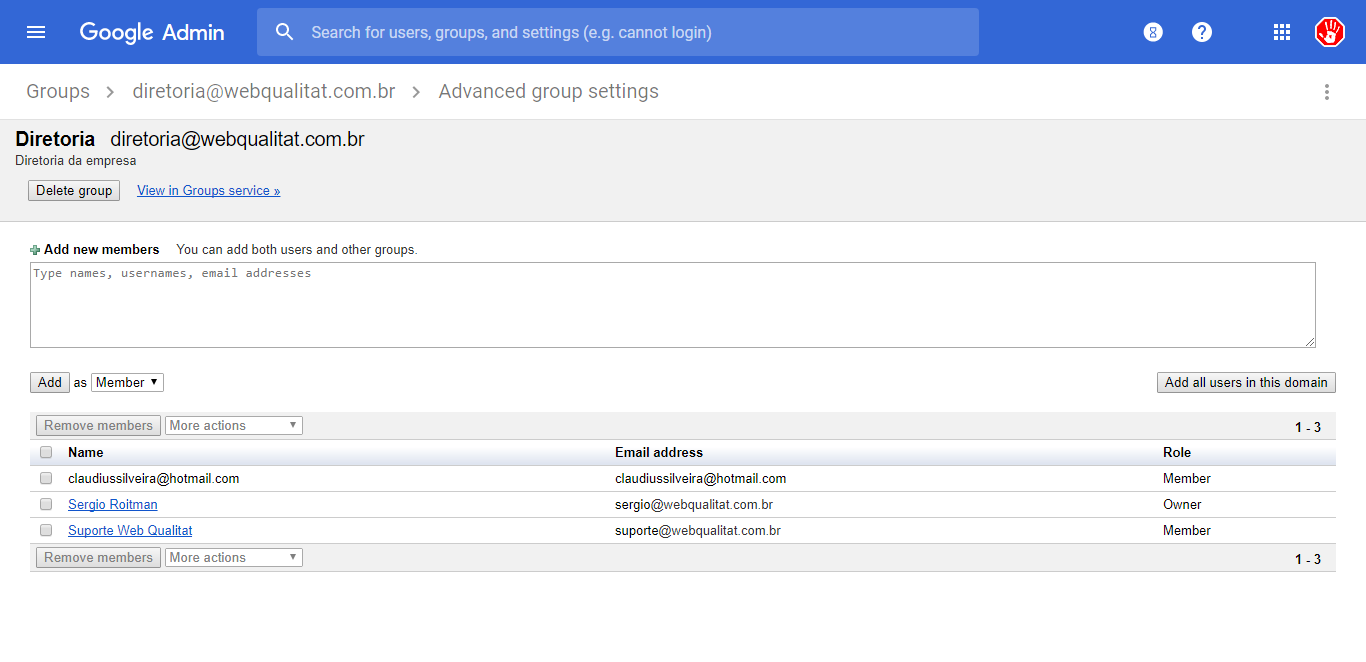The height and width of the screenshot is (662, 1366).
Task: Select the Sergio Roitman row checkbox
Action: pyautogui.click(x=46, y=504)
